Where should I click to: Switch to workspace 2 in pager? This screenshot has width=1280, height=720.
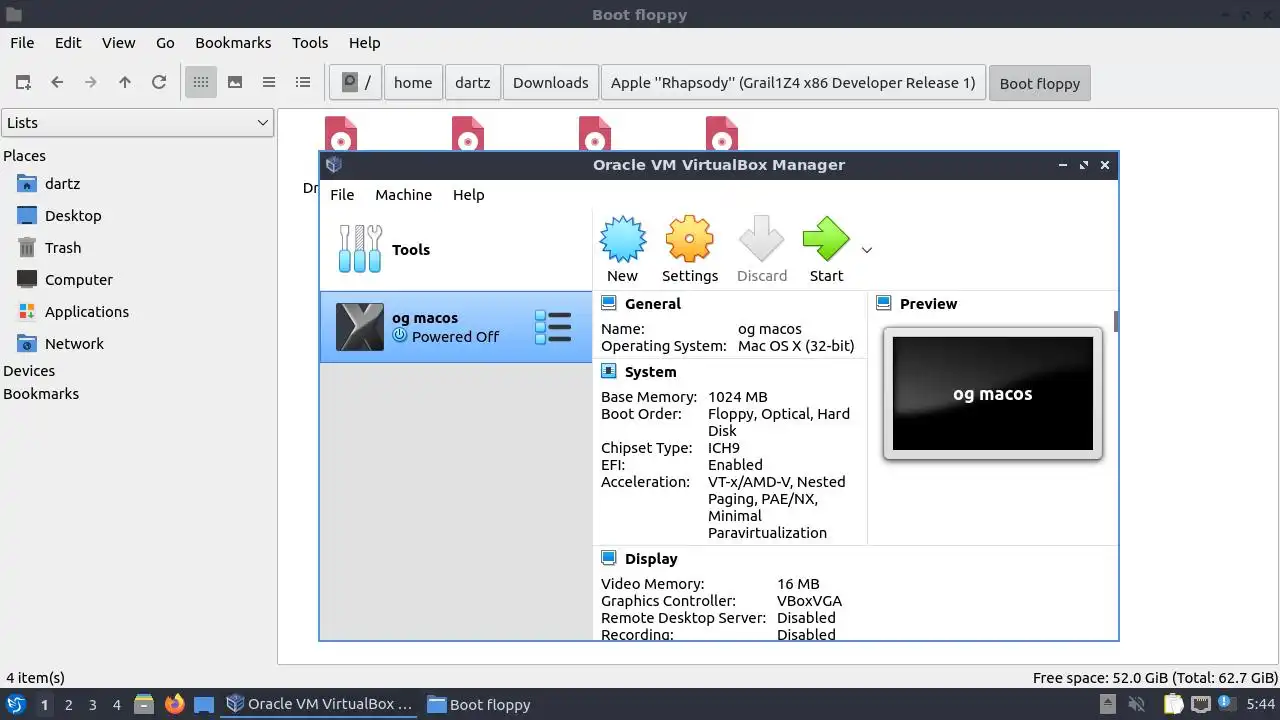point(68,704)
